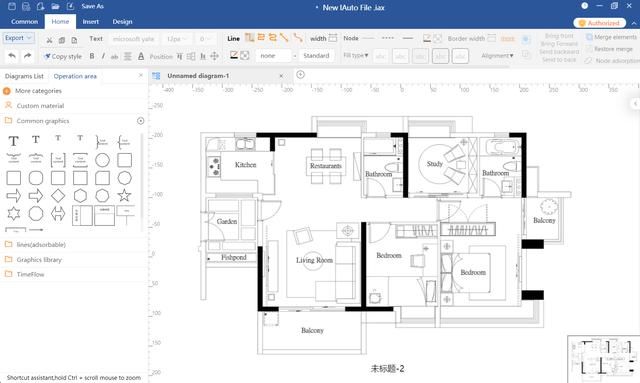The width and height of the screenshot is (640, 383).
Task: Click the large T text shape
Action: [13, 141]
